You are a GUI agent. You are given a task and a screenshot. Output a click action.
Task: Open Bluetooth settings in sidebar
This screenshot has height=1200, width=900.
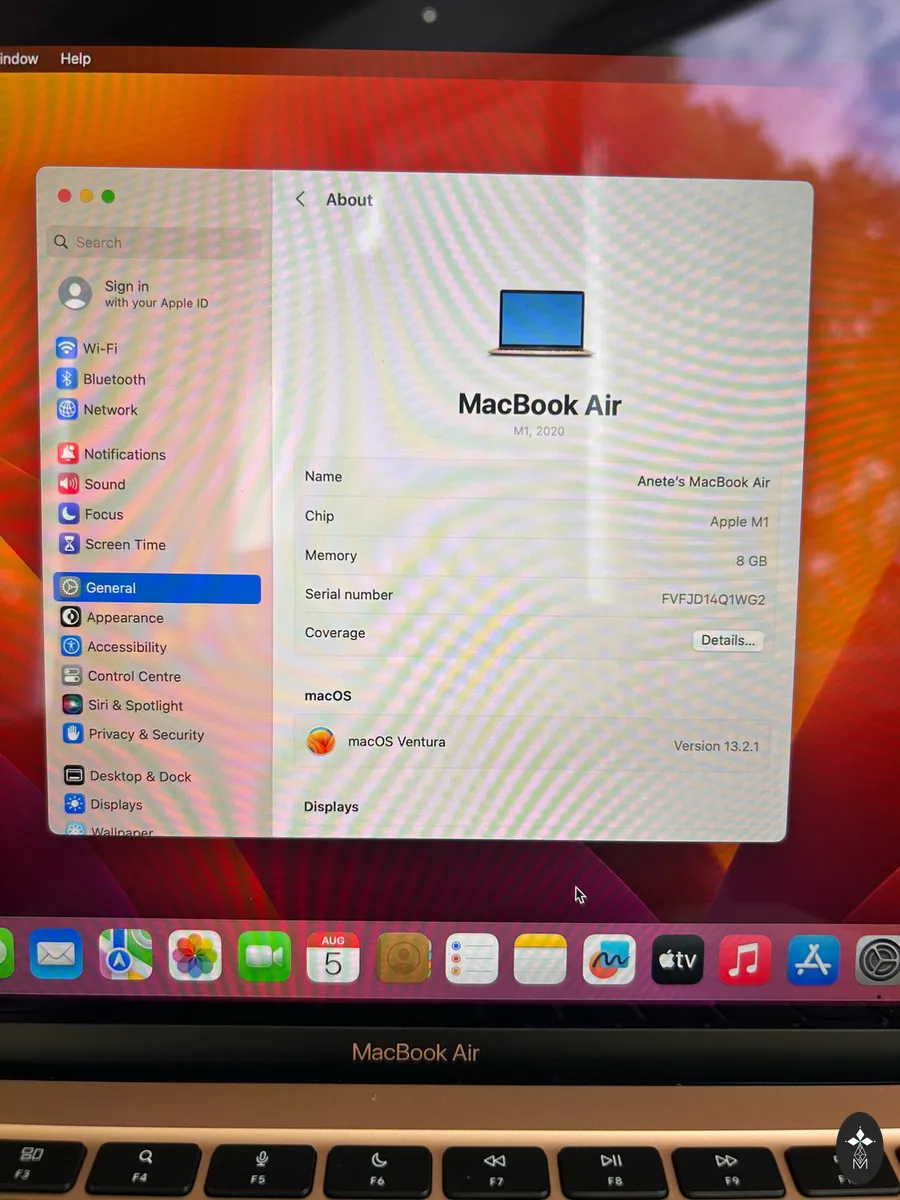[101, 379]
